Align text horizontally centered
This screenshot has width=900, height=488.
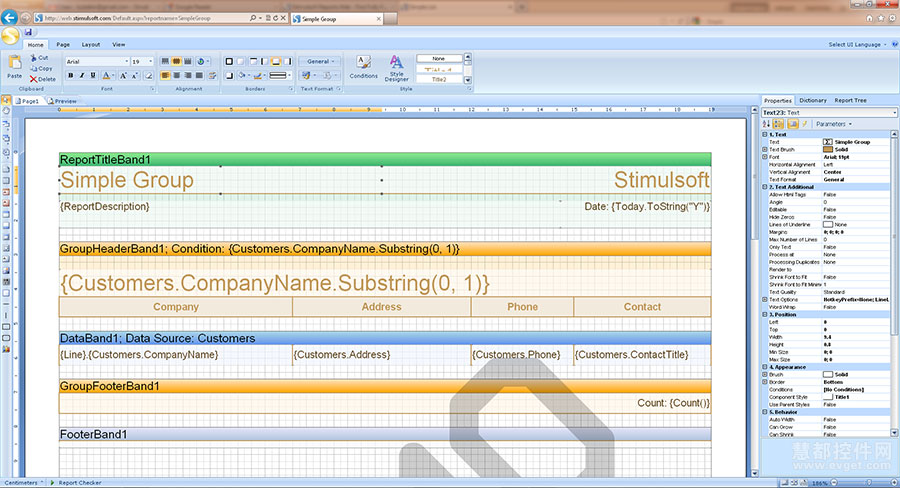177,76
